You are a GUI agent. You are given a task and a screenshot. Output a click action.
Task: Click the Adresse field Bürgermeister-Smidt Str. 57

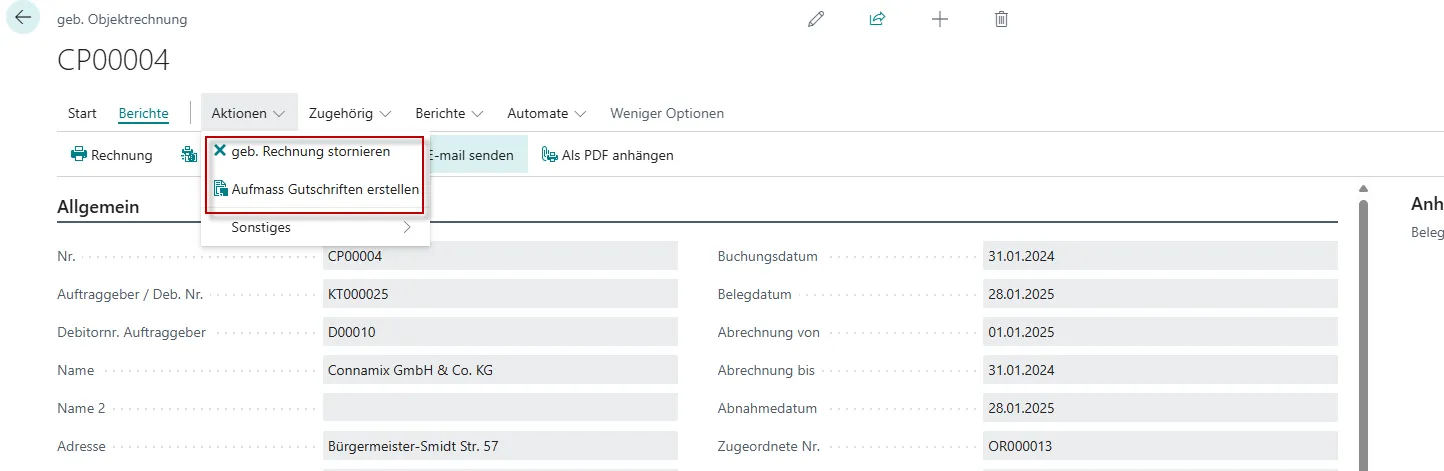pyautogui.click(x=500, y=446)
